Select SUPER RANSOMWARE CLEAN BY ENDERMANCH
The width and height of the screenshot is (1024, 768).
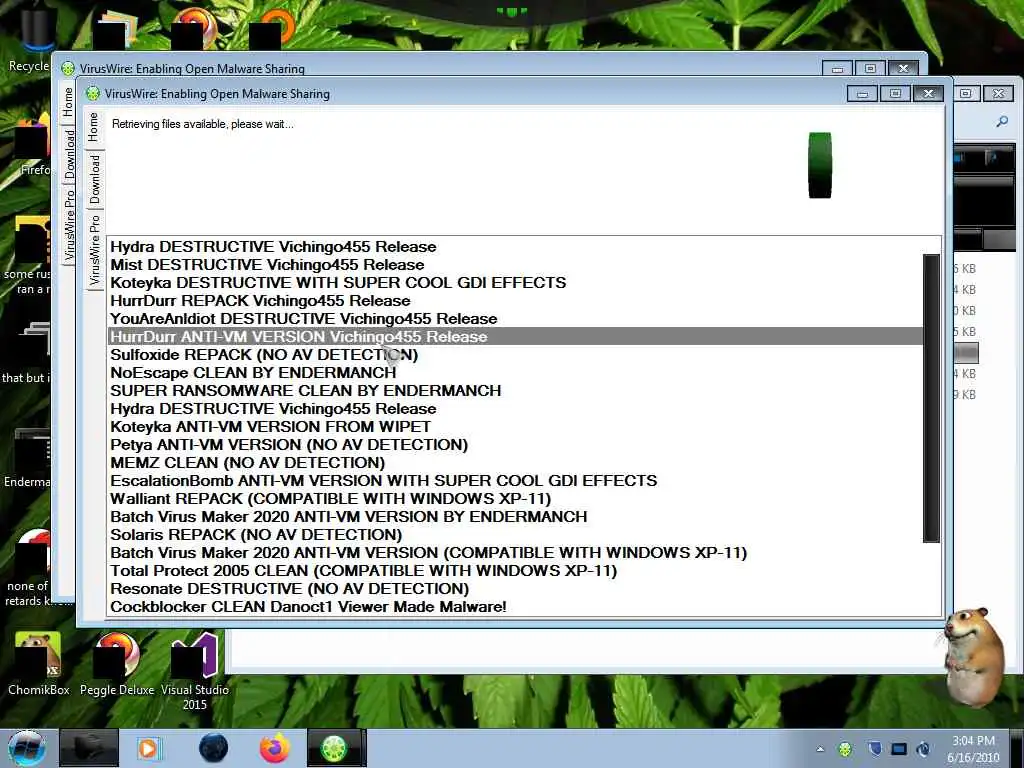(515, 391)
